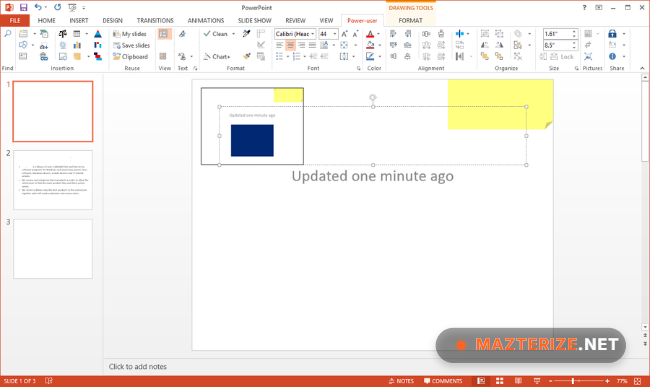Save the presentation from quick access toolbar

coord(24,7)
